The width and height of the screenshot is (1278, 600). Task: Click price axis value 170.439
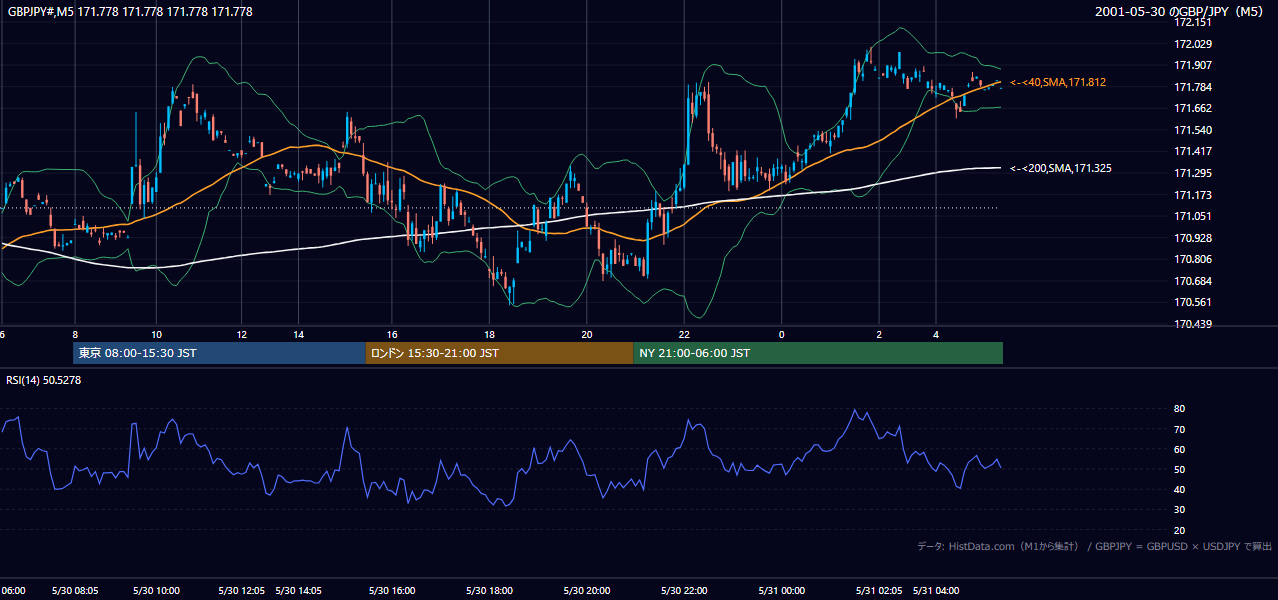point(1193,324)
